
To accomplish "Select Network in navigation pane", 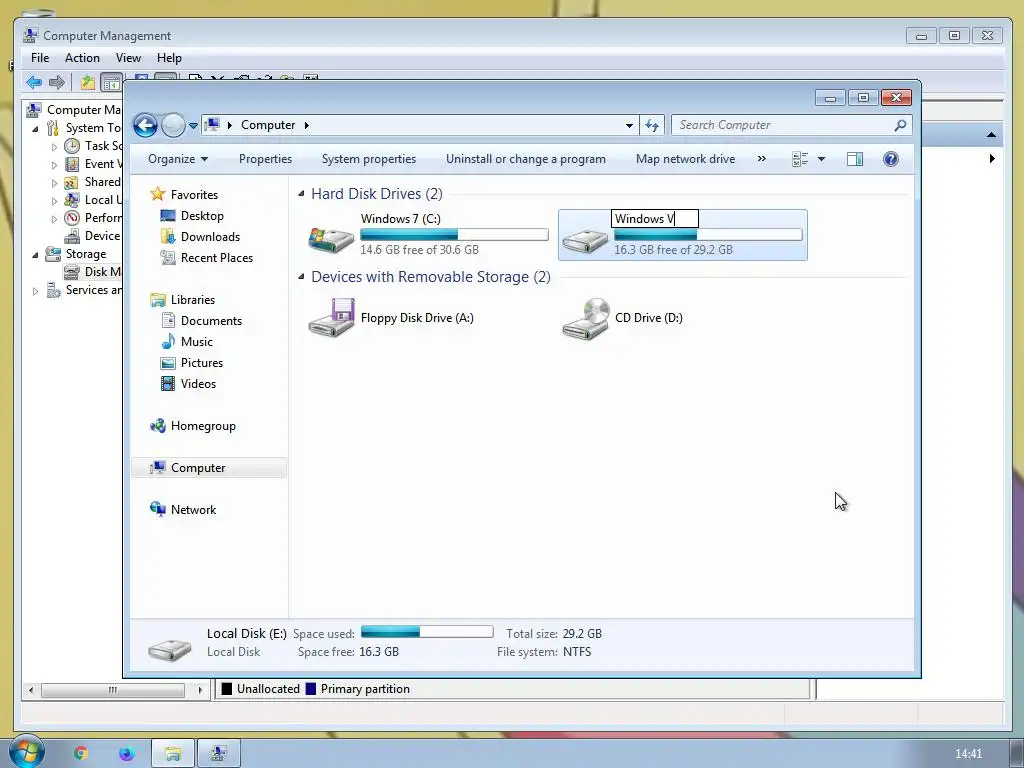I will click(x=193, y=509).
